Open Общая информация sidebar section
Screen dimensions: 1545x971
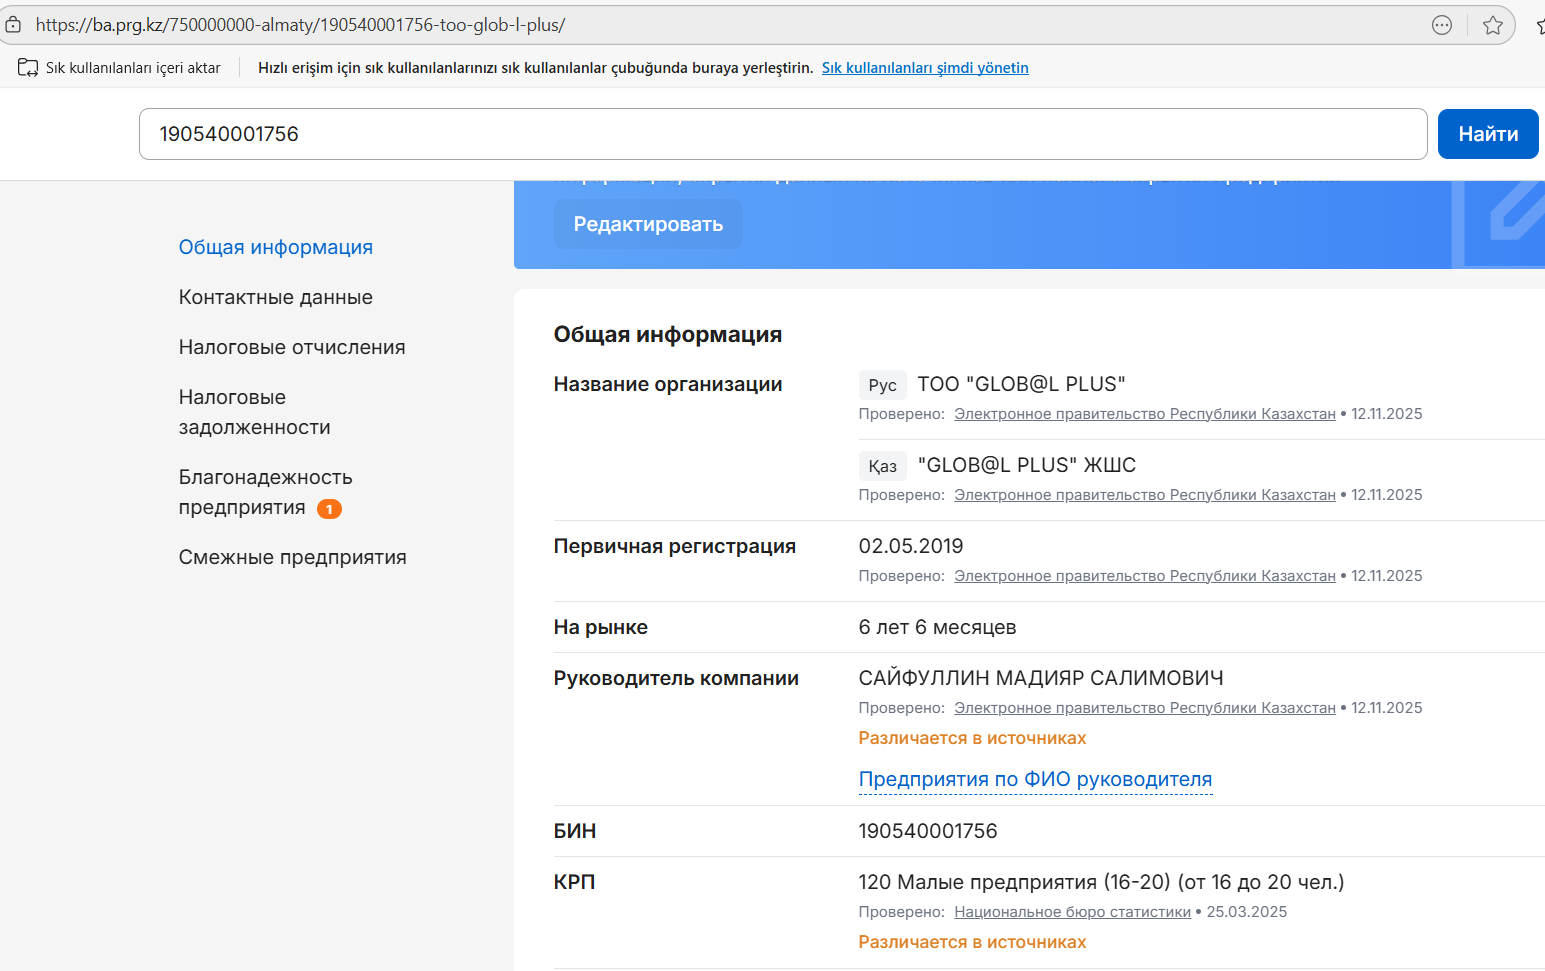coord(275,247)
